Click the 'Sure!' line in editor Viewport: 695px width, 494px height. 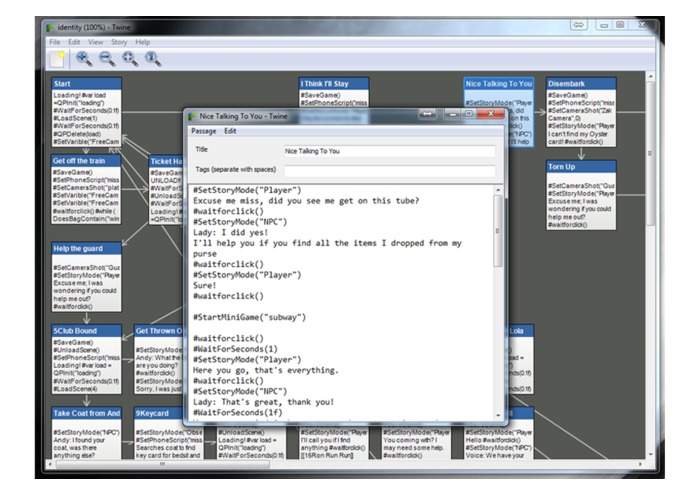(x=204, y=286)
